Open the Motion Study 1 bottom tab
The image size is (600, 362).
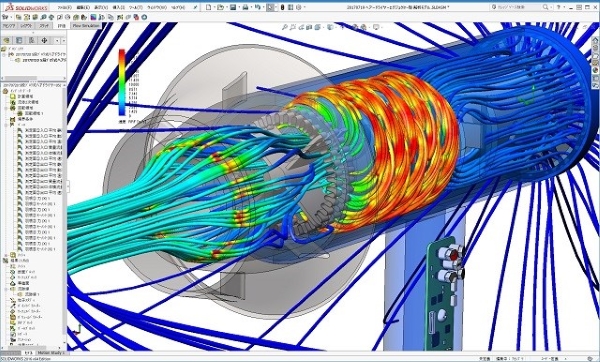click(x=51, y=352)
